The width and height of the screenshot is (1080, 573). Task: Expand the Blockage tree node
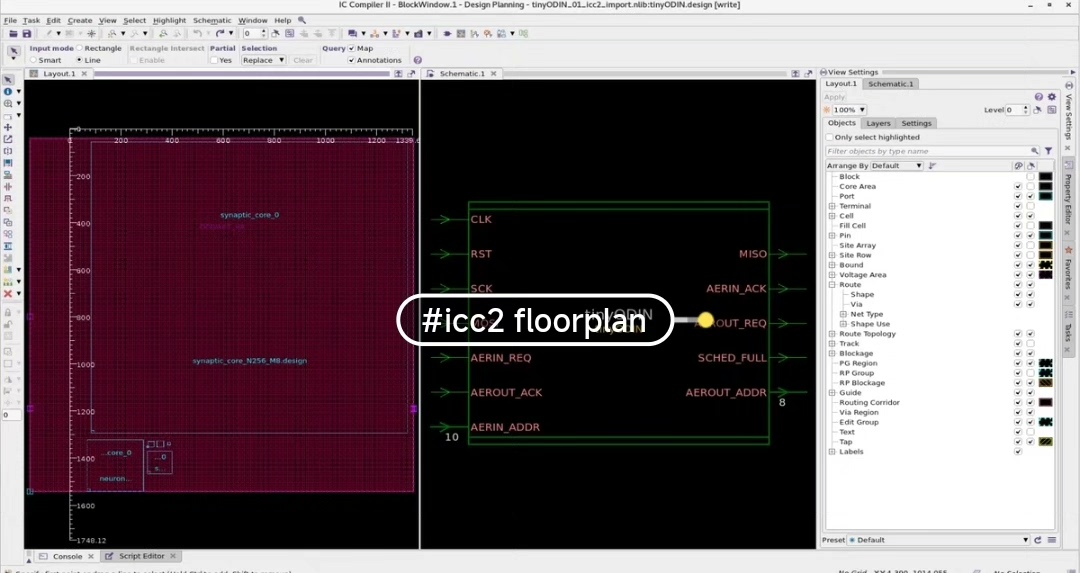[x=832, y=353]
